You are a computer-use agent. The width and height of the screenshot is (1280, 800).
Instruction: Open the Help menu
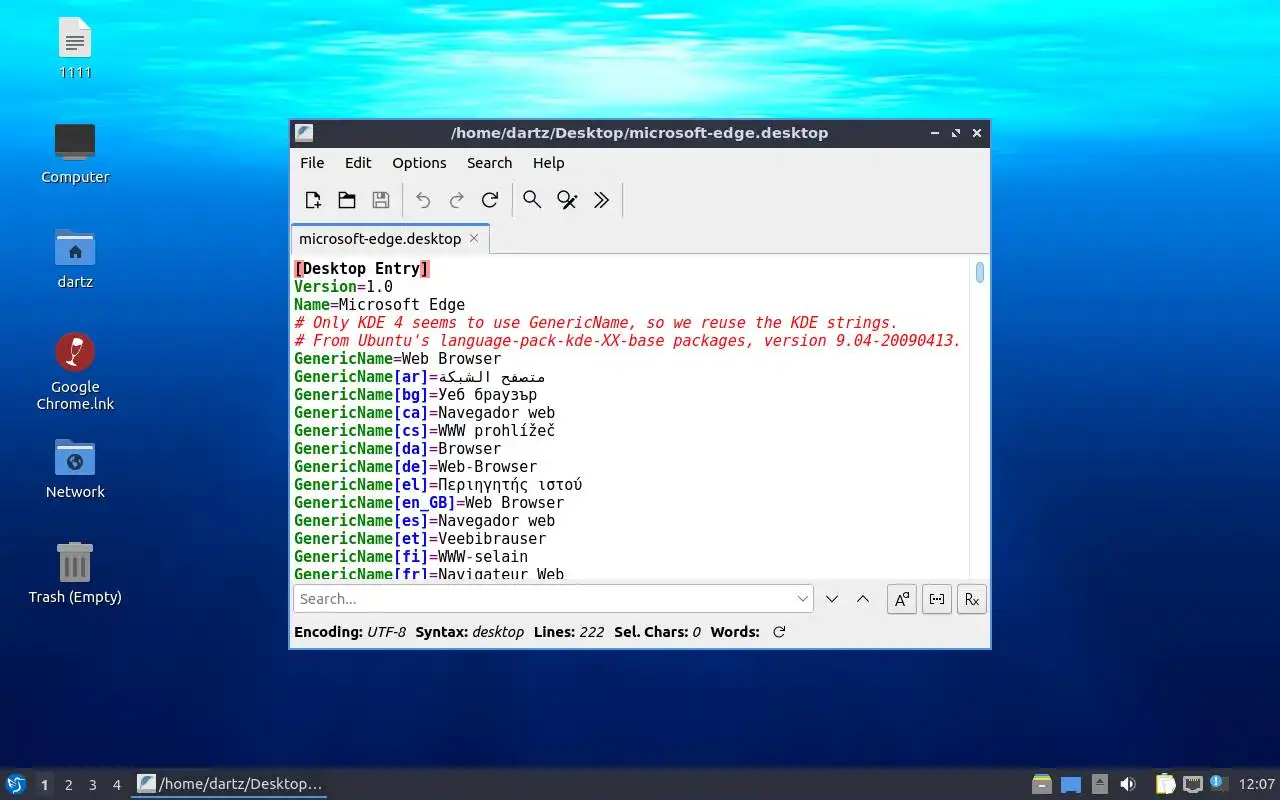pos(548,163)
